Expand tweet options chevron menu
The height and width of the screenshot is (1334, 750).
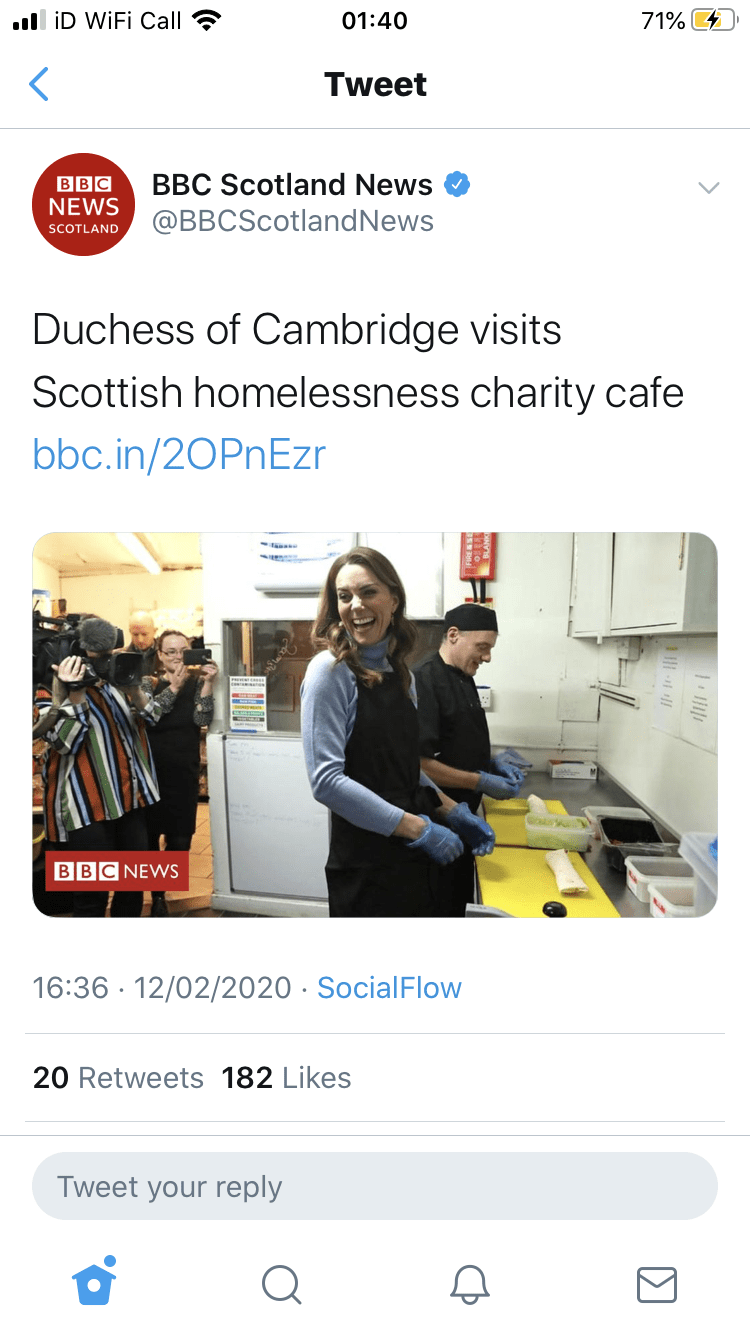(709, 188)
